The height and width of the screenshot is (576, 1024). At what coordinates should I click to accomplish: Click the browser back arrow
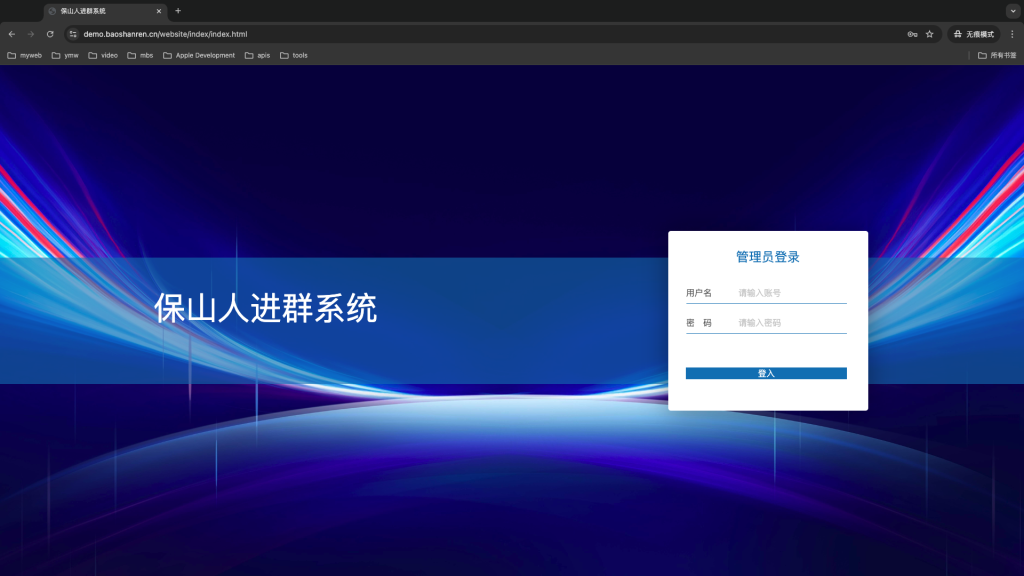pos(11,34)
